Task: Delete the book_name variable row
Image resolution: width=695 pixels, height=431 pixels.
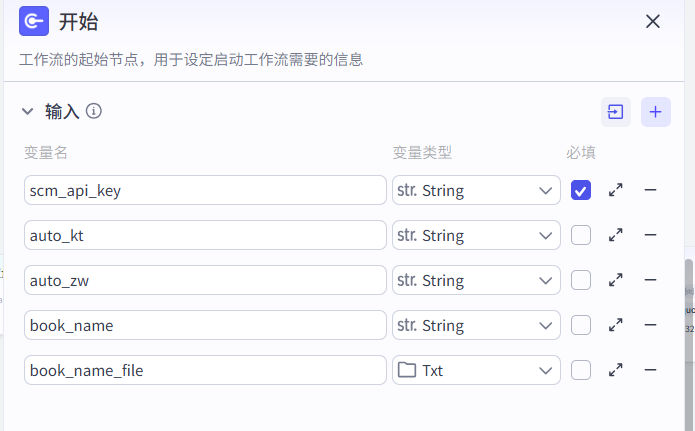Action: pyautogui.click(x=650, y=325)
